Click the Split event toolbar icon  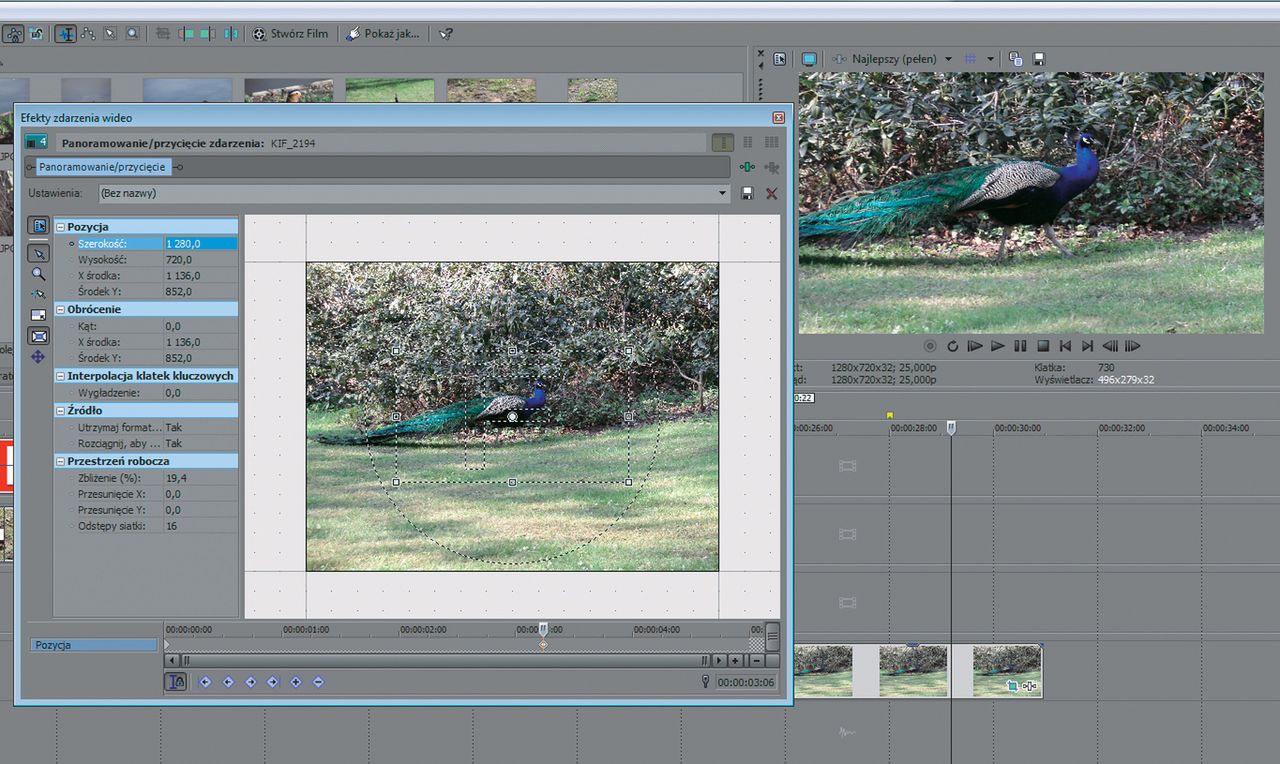tap(231, 33)
